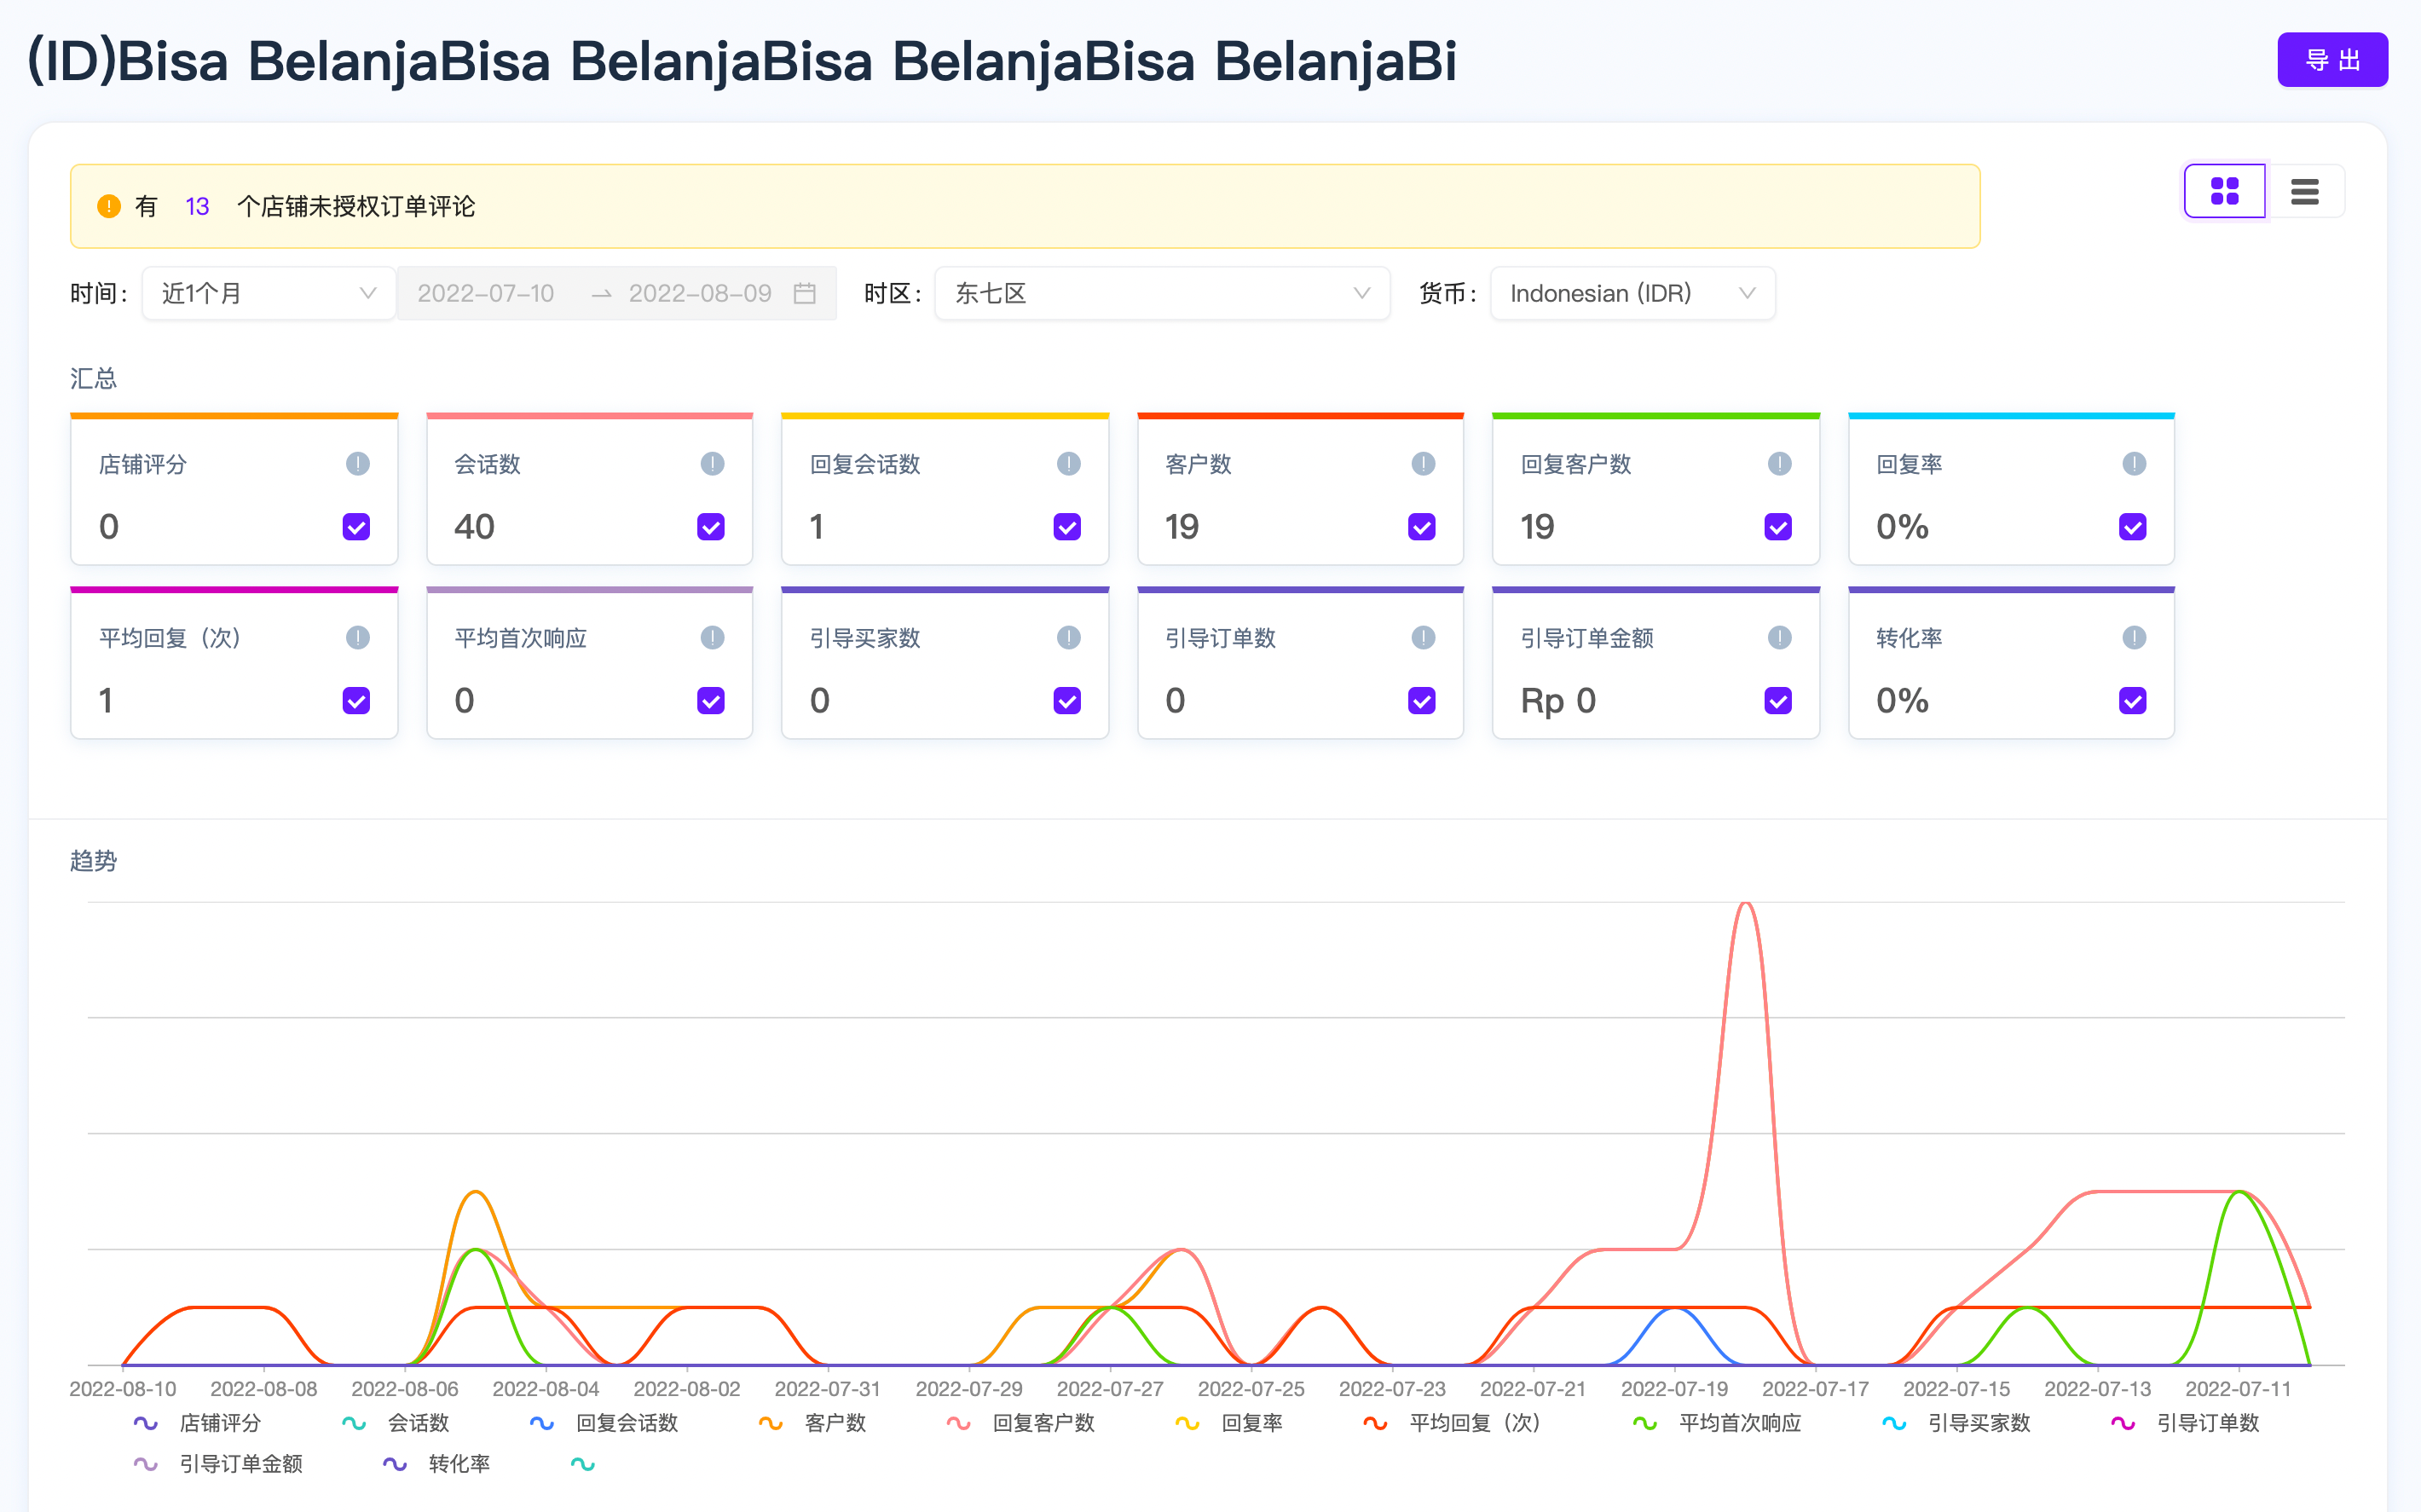Show info tooltip for 引导买家数

pos(1069,638)
